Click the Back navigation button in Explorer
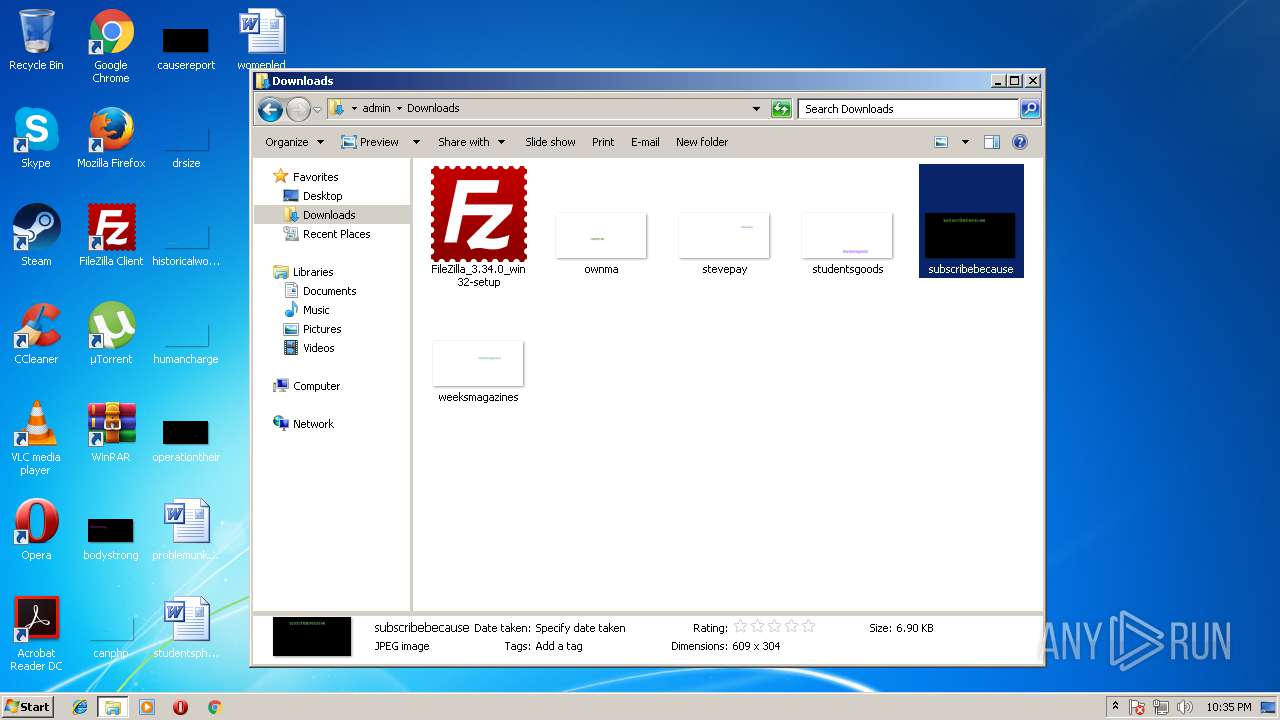The width and height of the screenshot is (1280, 720). [270, 109]
